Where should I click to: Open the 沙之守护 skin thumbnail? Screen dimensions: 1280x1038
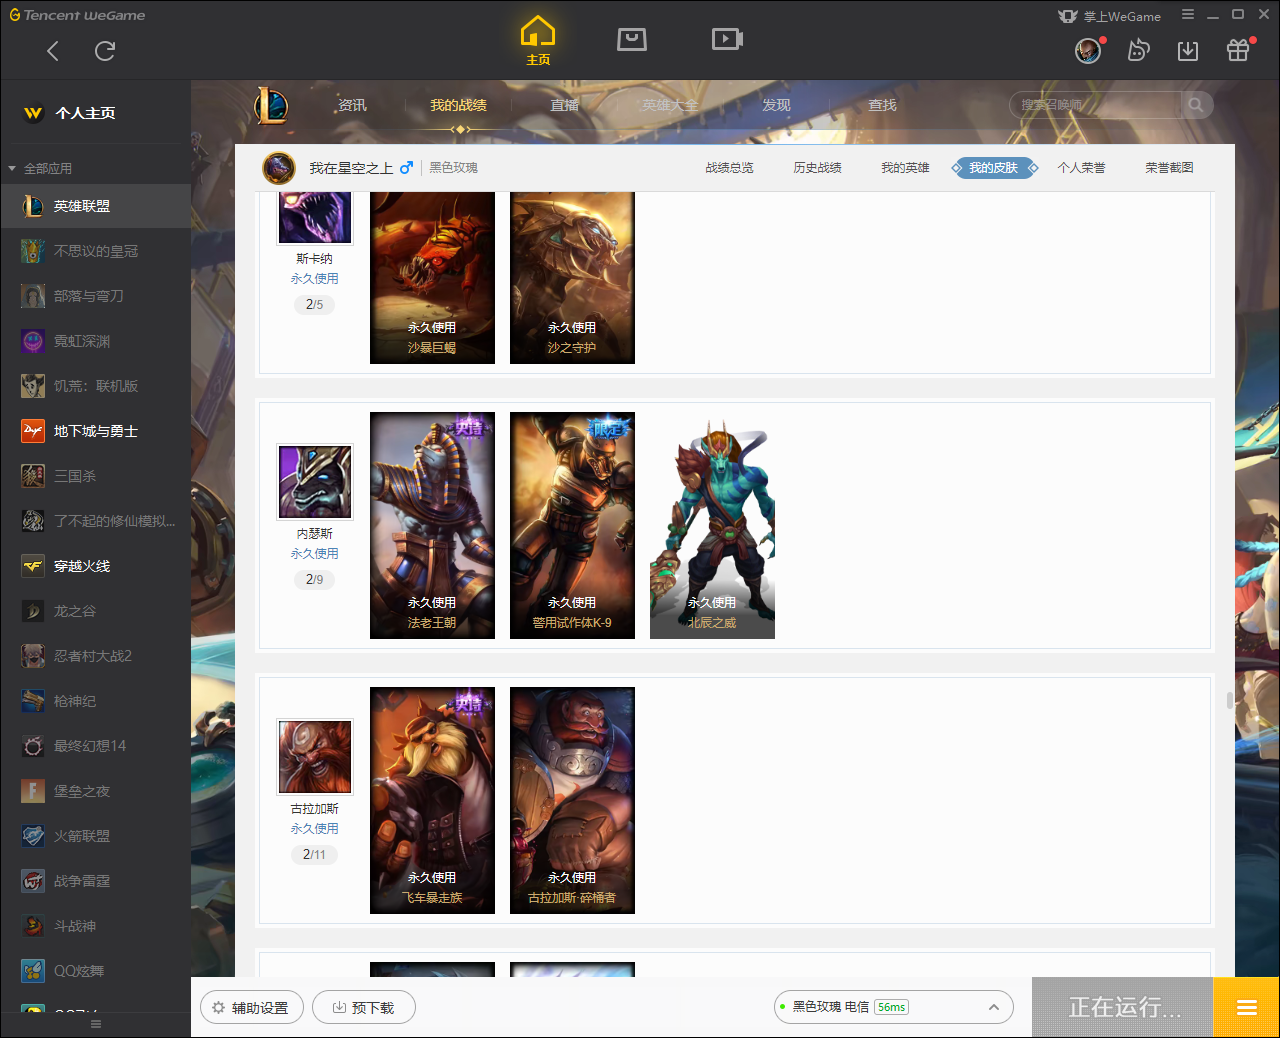pos(572,277)
